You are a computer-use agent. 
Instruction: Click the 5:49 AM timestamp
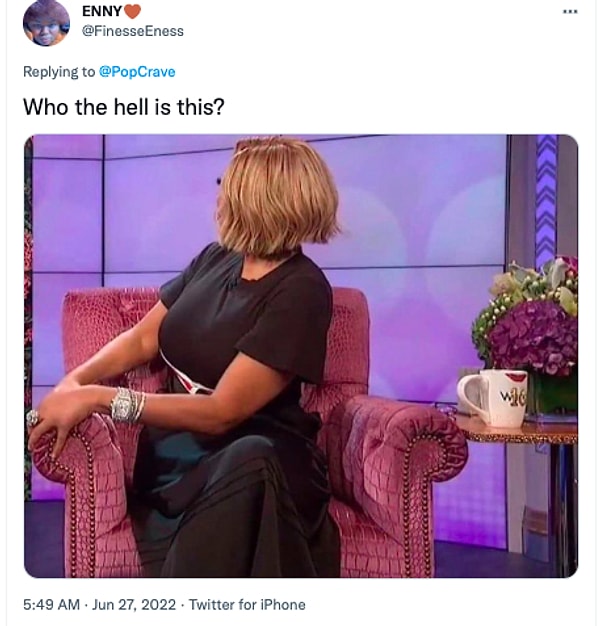pos(51,604)
